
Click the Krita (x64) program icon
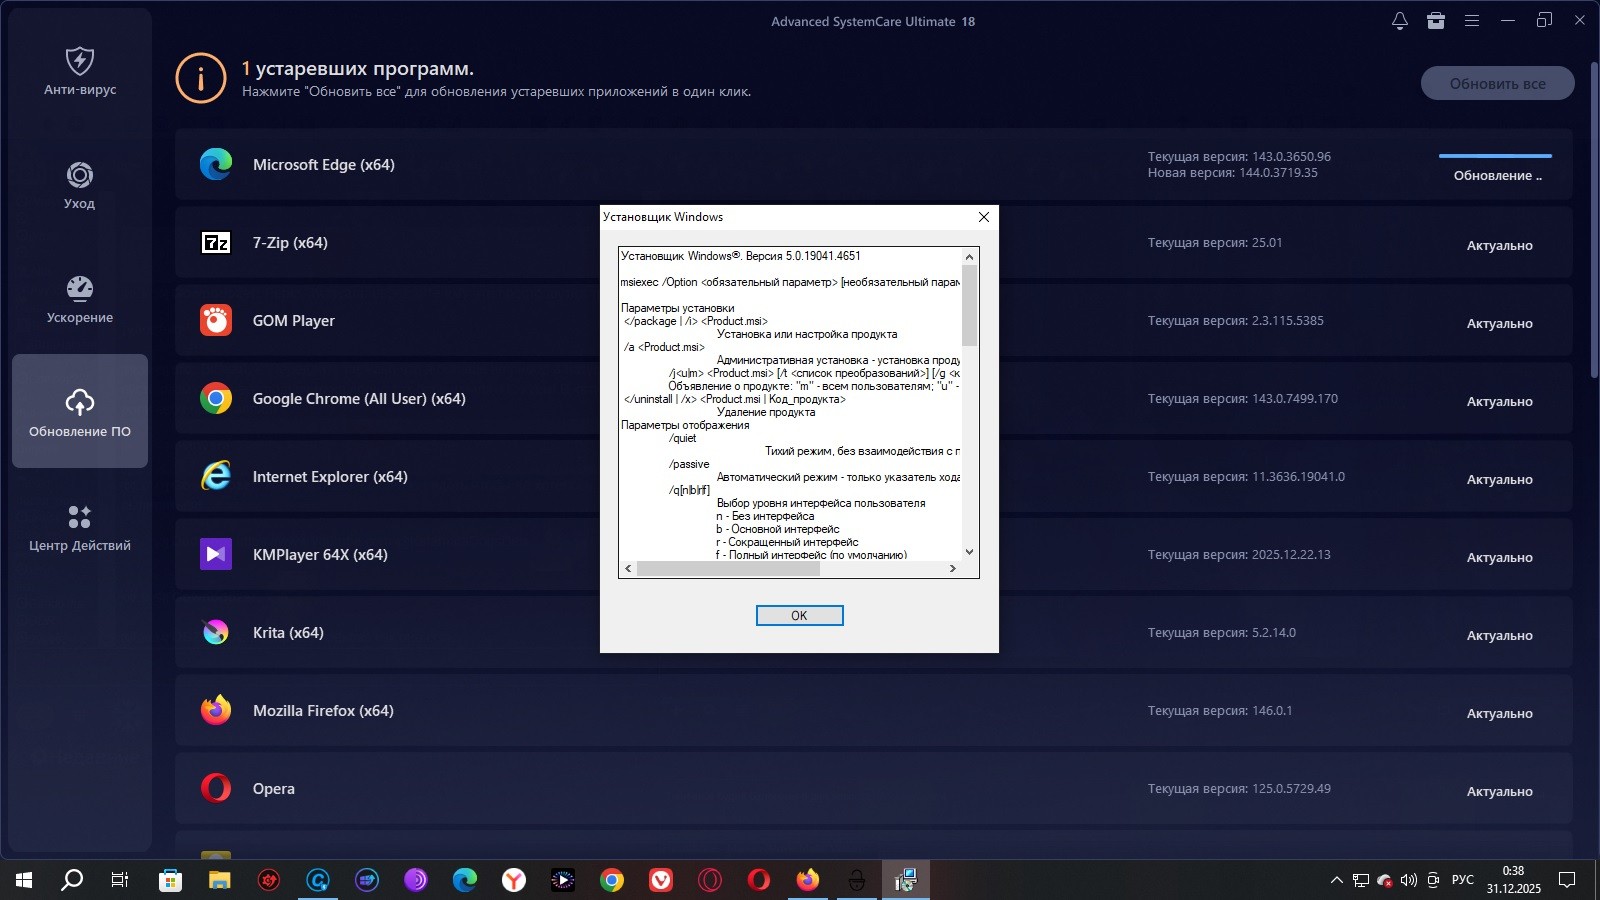pos(216,632)
